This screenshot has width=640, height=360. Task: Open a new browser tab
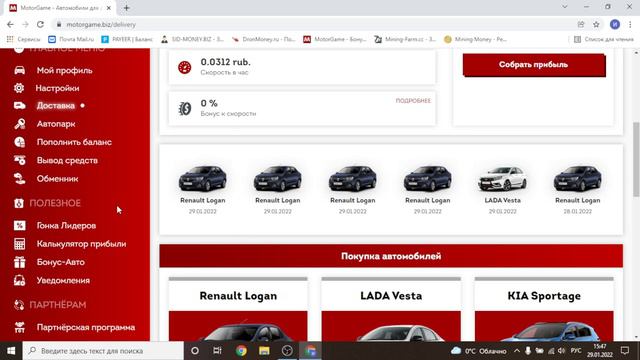[x=126, y=8]
